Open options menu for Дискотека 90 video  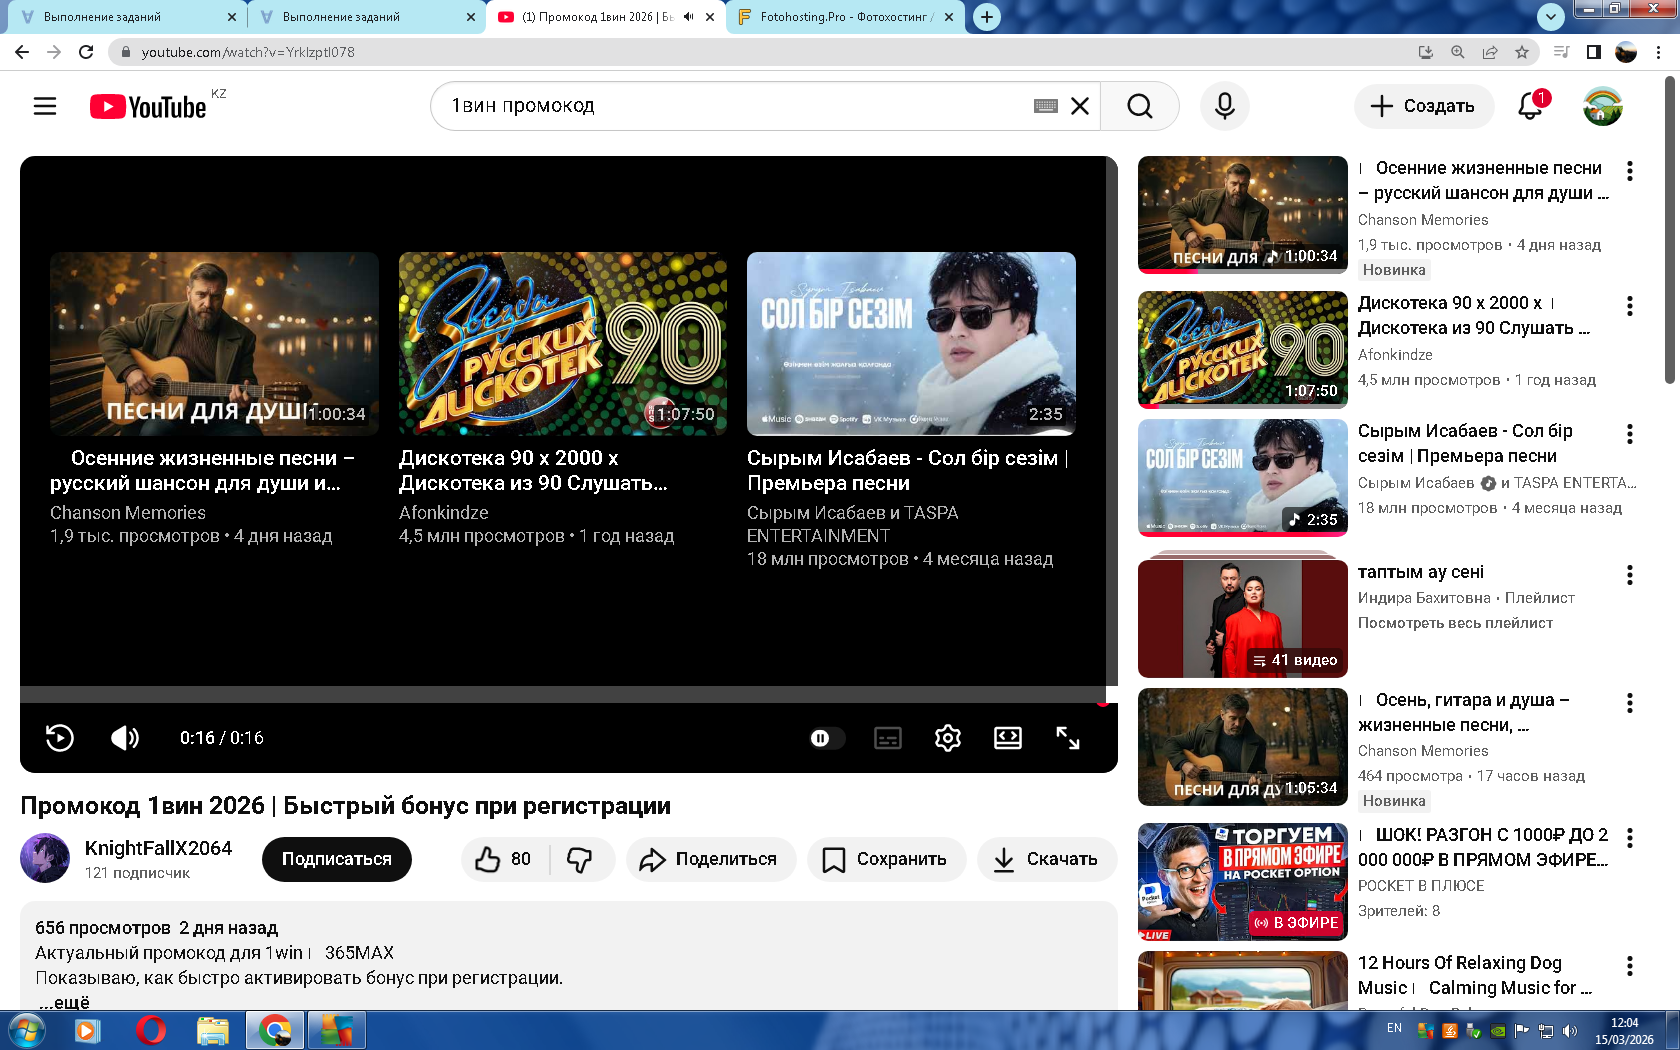click(1630, 306)
